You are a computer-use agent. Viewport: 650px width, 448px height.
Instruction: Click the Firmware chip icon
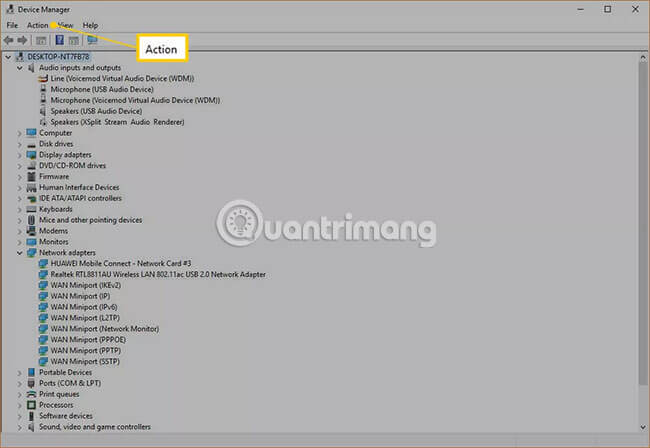[31, 177]
